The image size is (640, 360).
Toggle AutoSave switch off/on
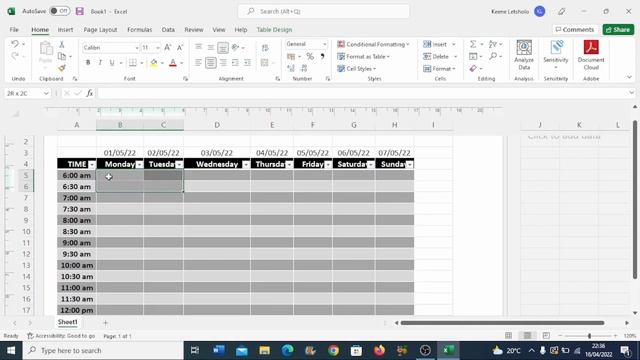click(x=60, y=11)
